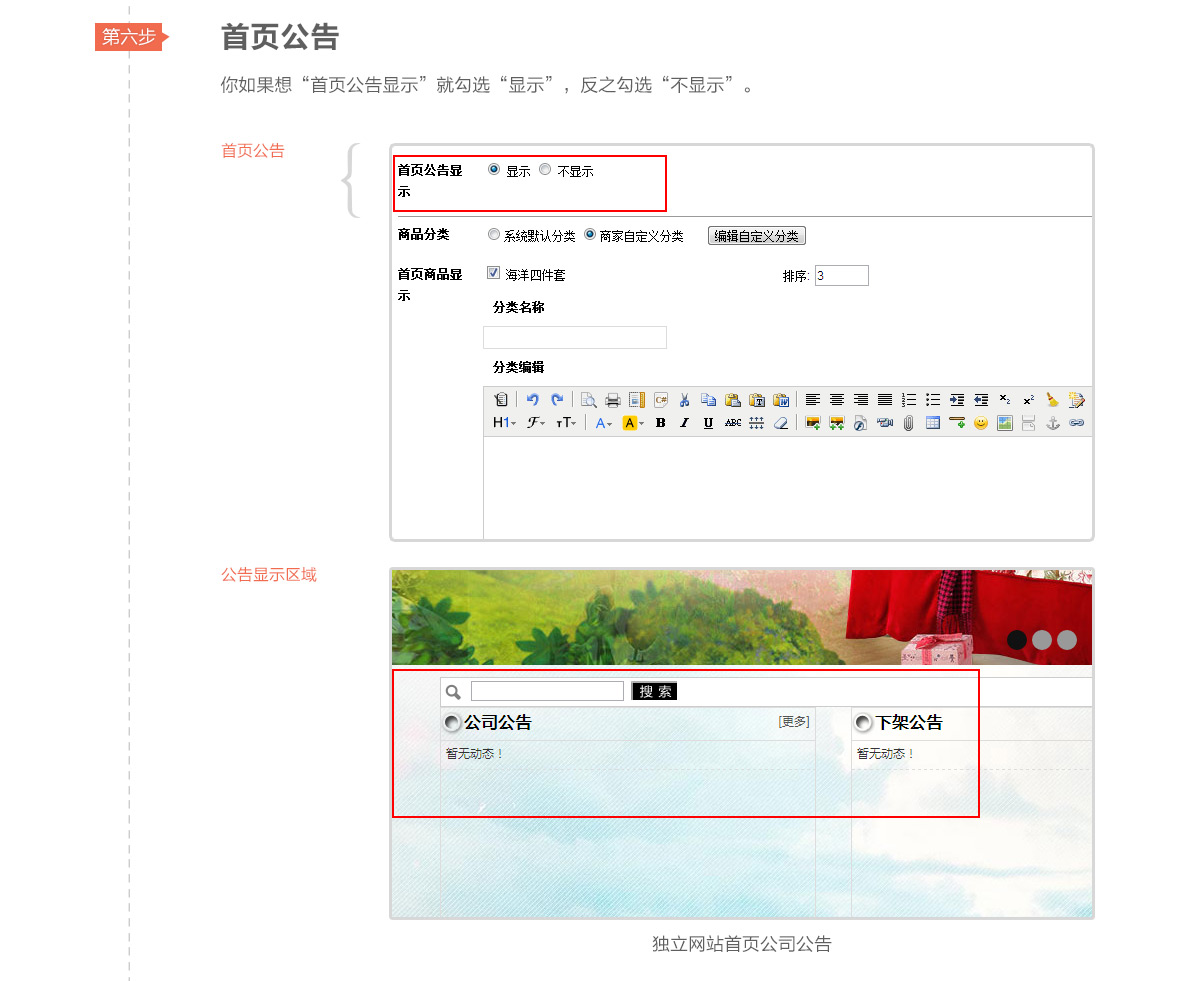Click the landscape picture icon

click(1005, 423)
